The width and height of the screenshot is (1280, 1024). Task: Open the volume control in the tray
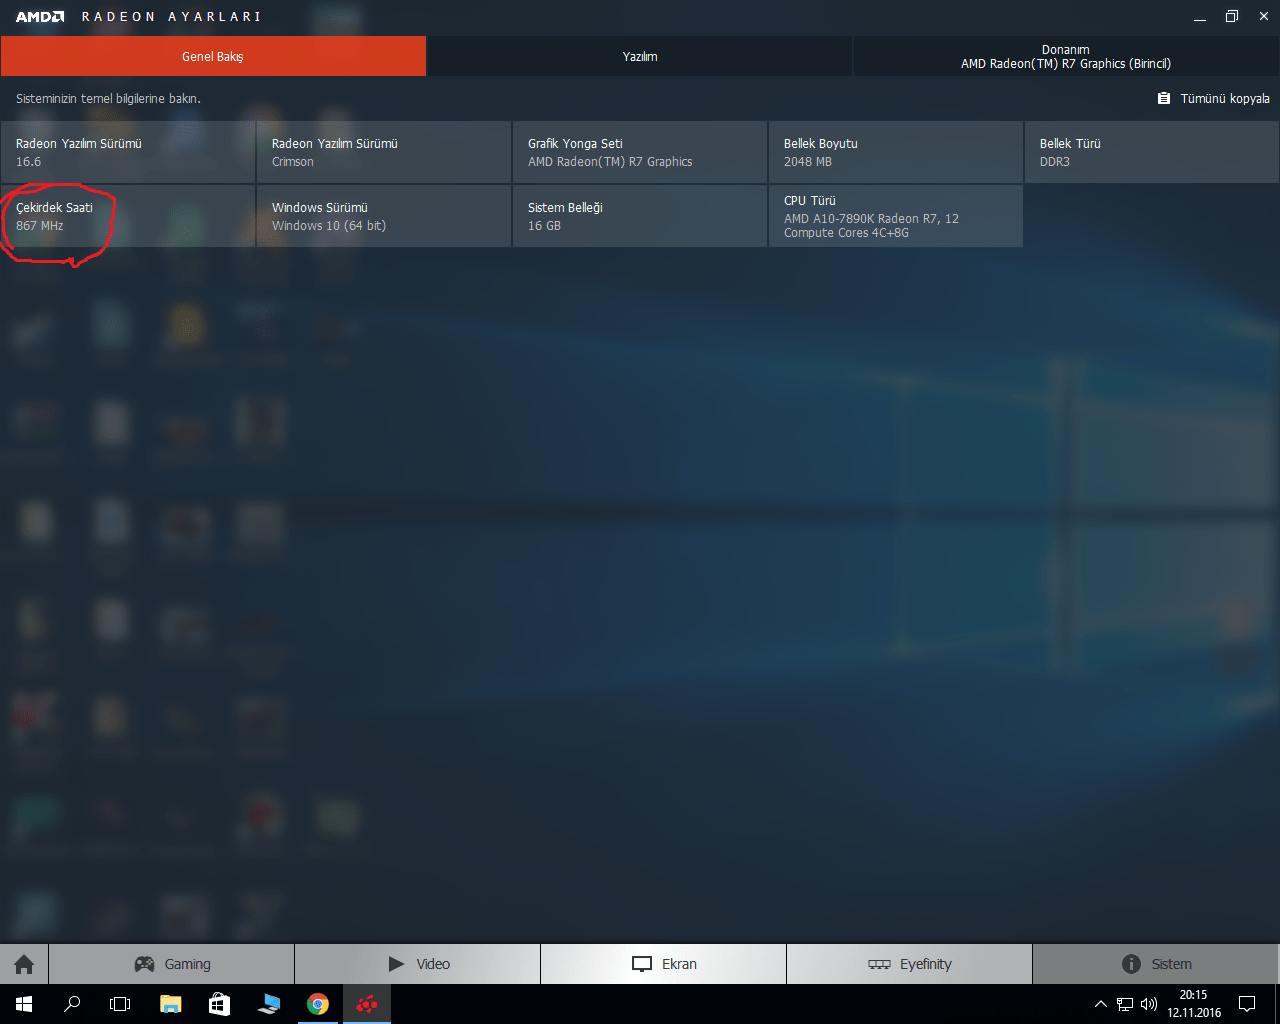[1149, 1004]
